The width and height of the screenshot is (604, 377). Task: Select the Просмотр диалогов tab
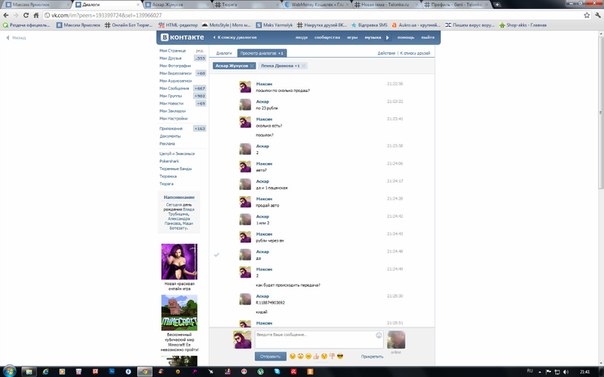262,53
